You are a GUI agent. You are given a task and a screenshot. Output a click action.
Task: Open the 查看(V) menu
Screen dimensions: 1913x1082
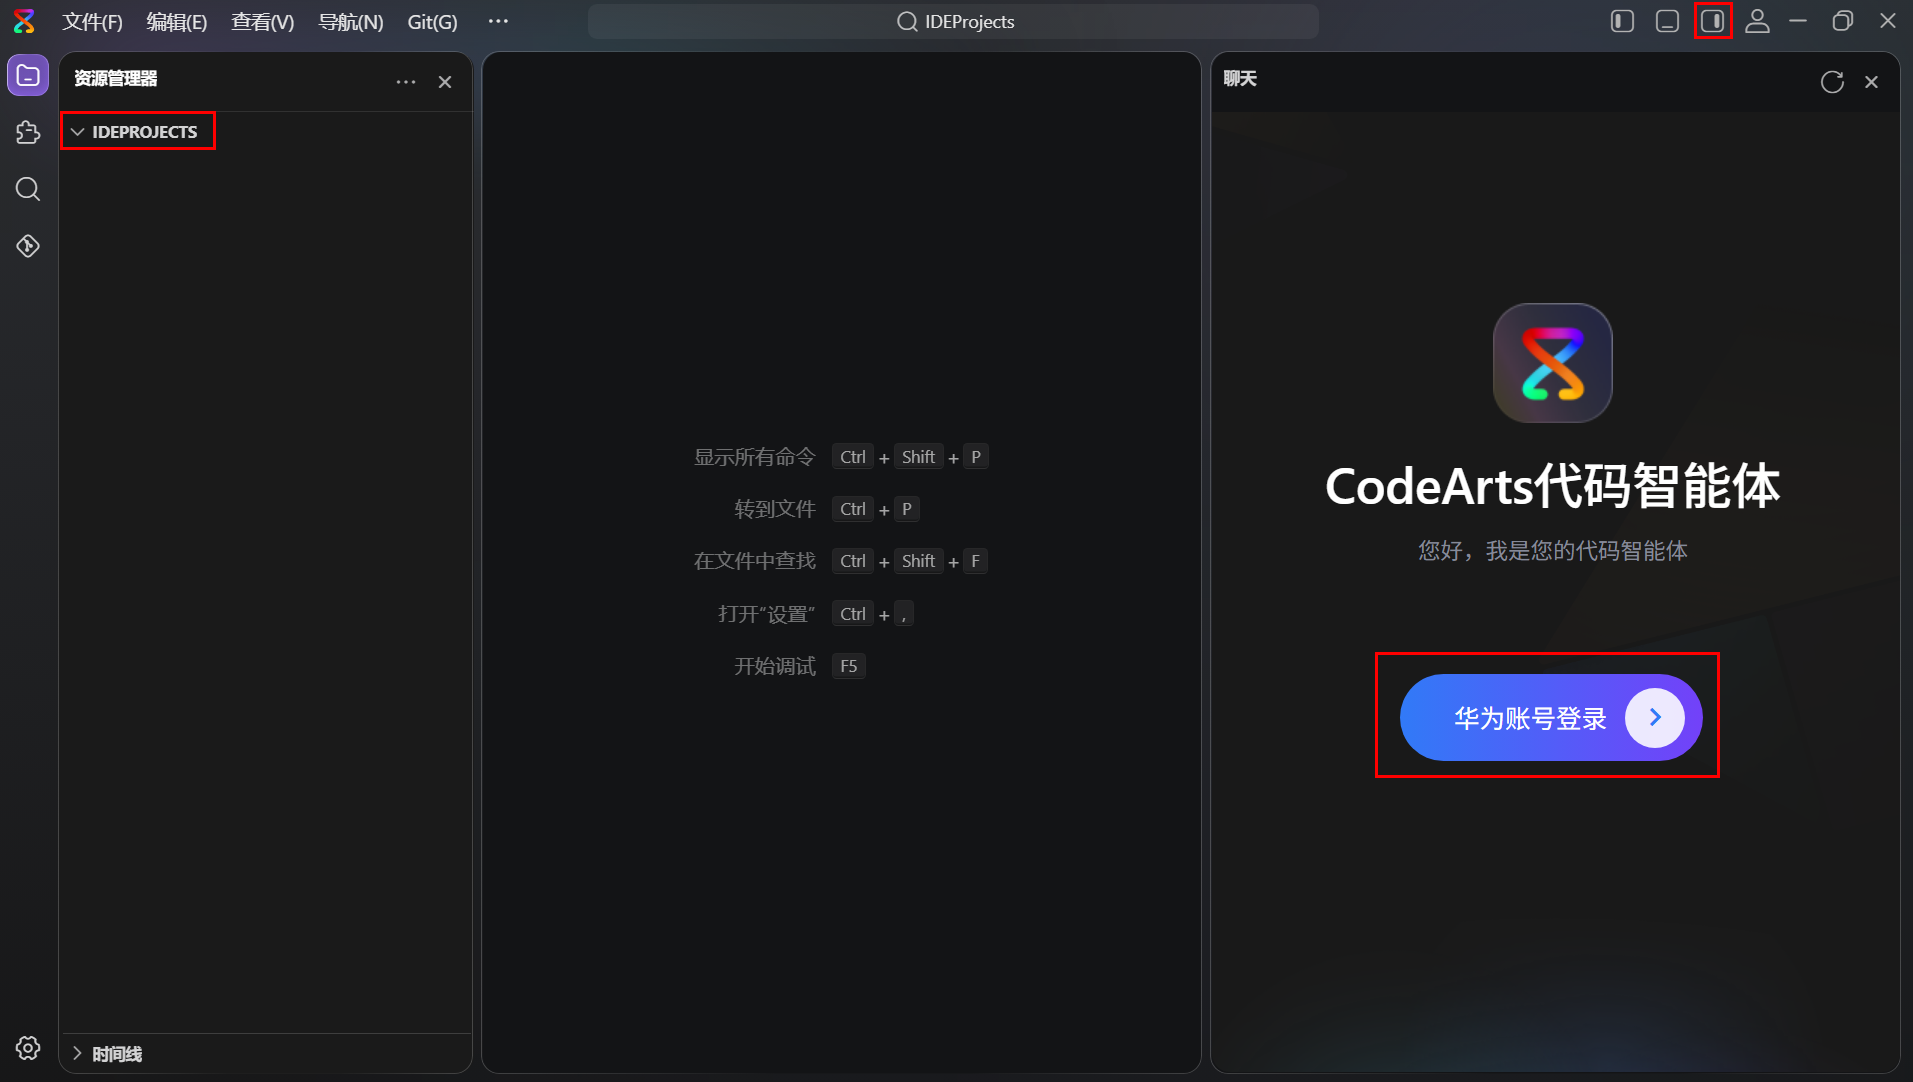point(262,22)
